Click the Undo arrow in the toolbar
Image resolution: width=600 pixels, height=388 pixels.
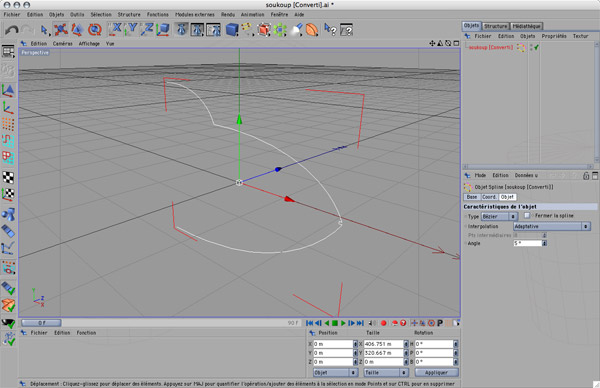coord(12,29)
